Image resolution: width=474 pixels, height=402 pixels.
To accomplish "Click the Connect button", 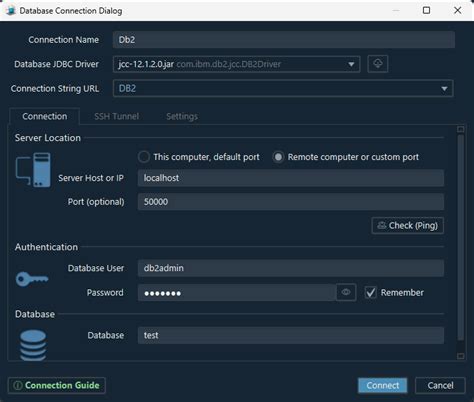I will pyautogui.click(x=383, y=385).
